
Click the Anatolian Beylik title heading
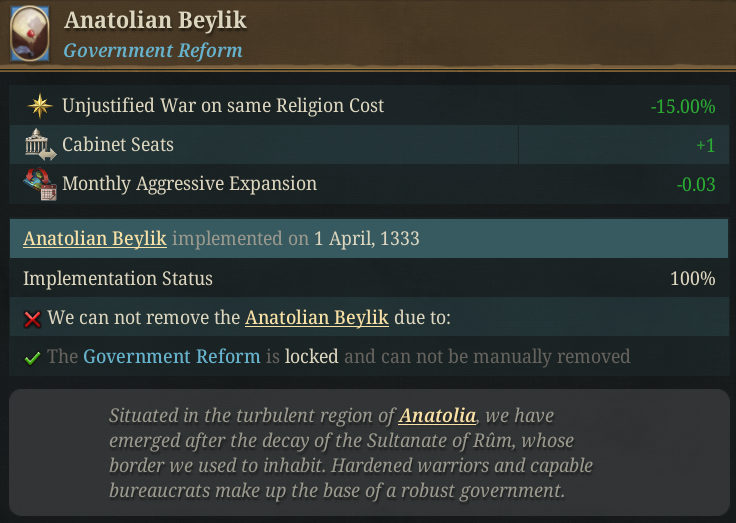pos(155,20)
